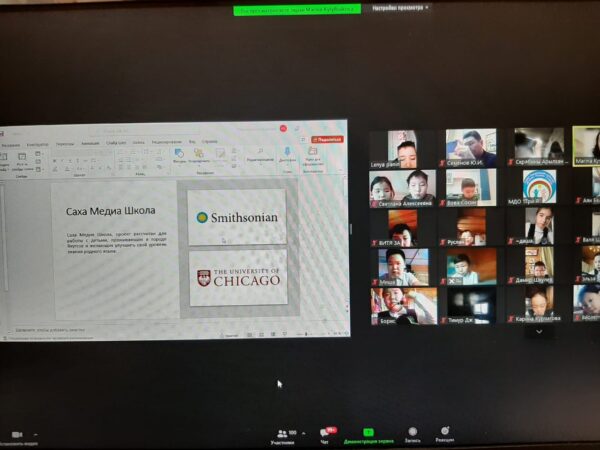Open the Design ribbon tab
This screenshot has height=450, width=600.
click(38, 144)
